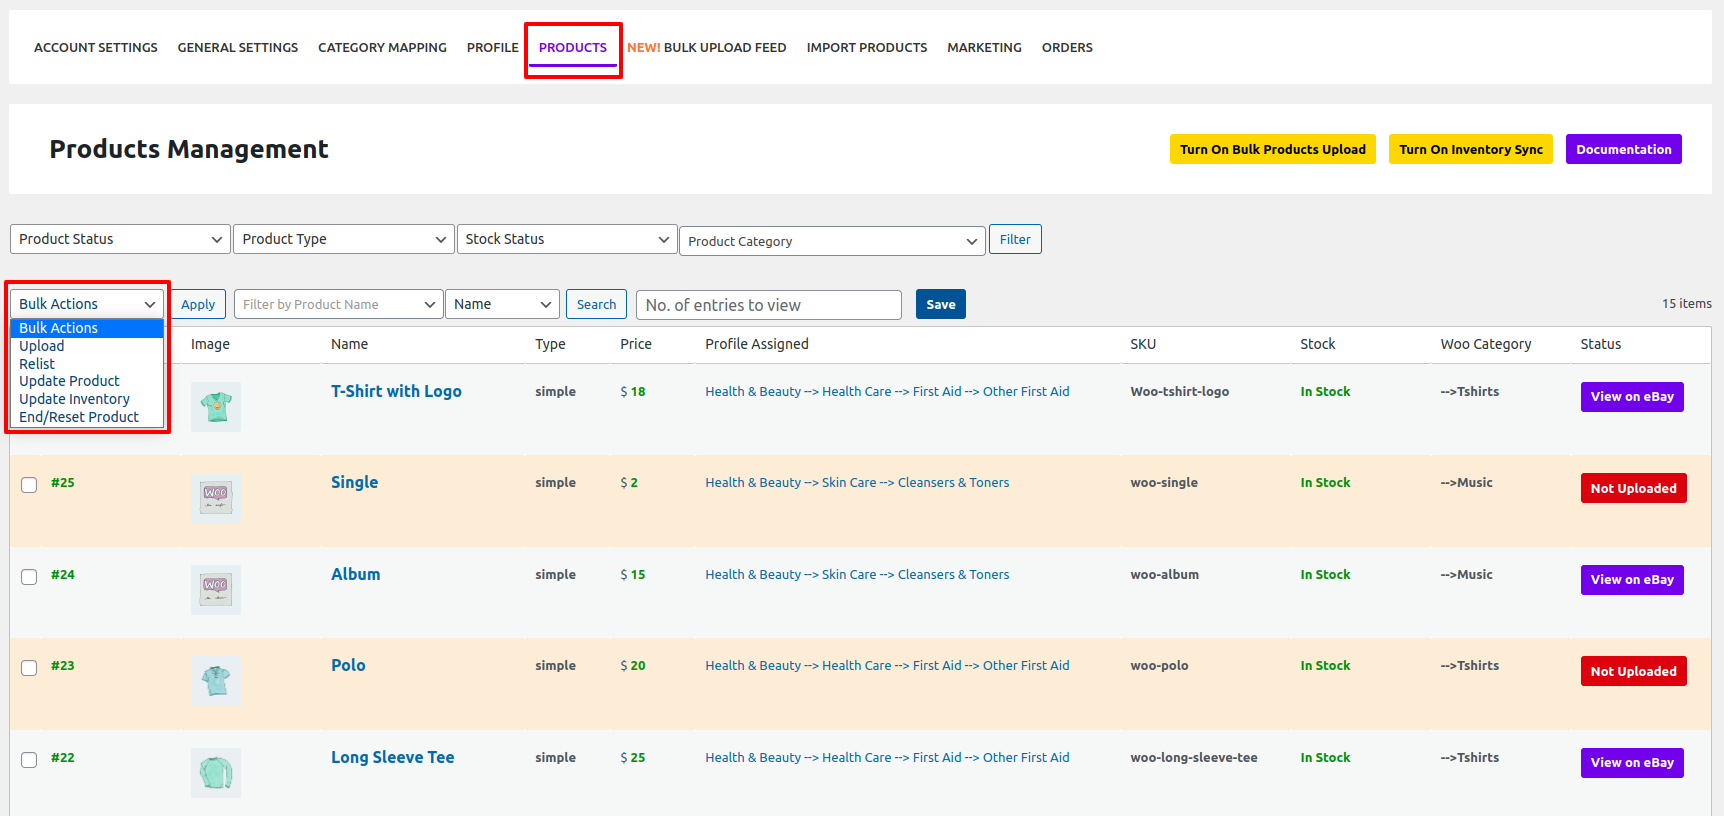Switch to Category Mapping tab

click(382, 47)
